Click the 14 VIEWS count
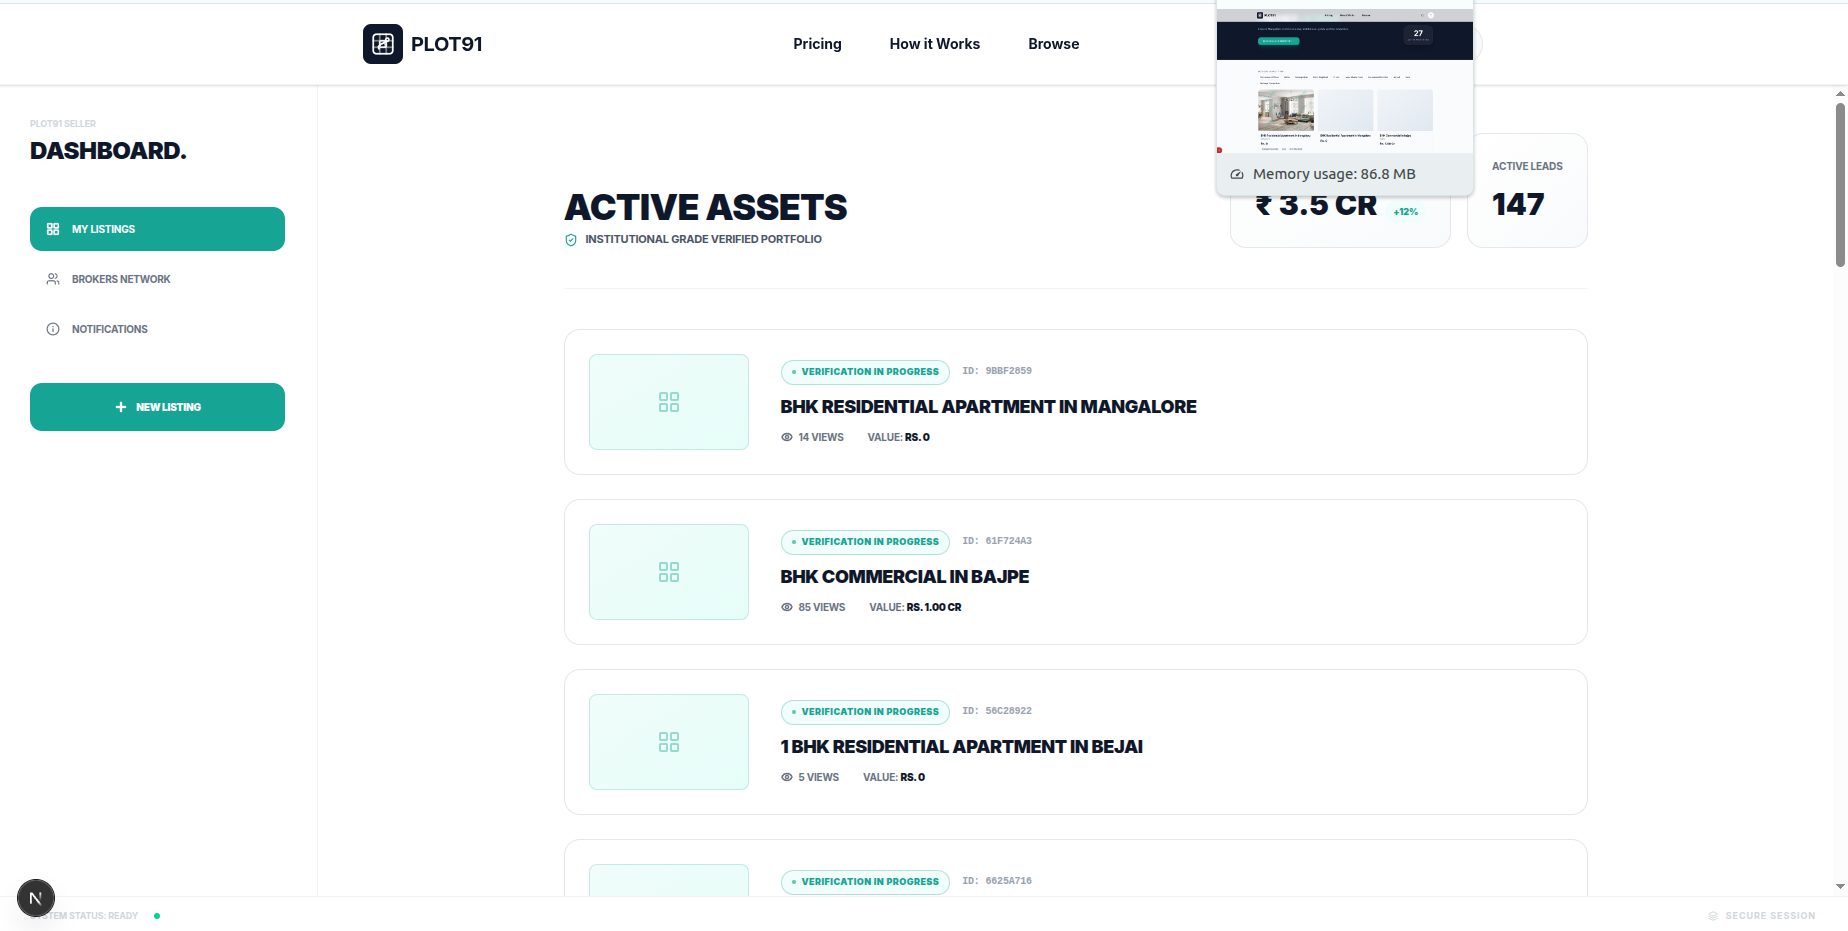1848x931 pixels. pos(821,437)
